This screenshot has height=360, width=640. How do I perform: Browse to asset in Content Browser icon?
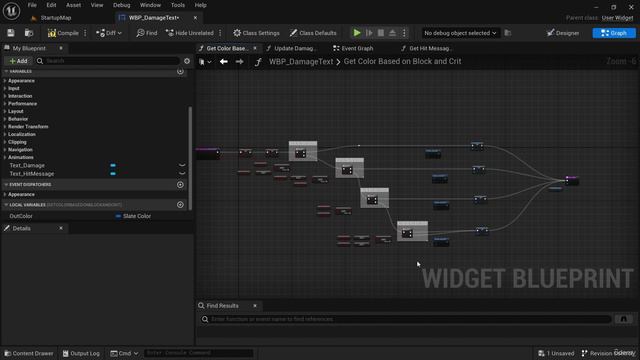point(29,33)
